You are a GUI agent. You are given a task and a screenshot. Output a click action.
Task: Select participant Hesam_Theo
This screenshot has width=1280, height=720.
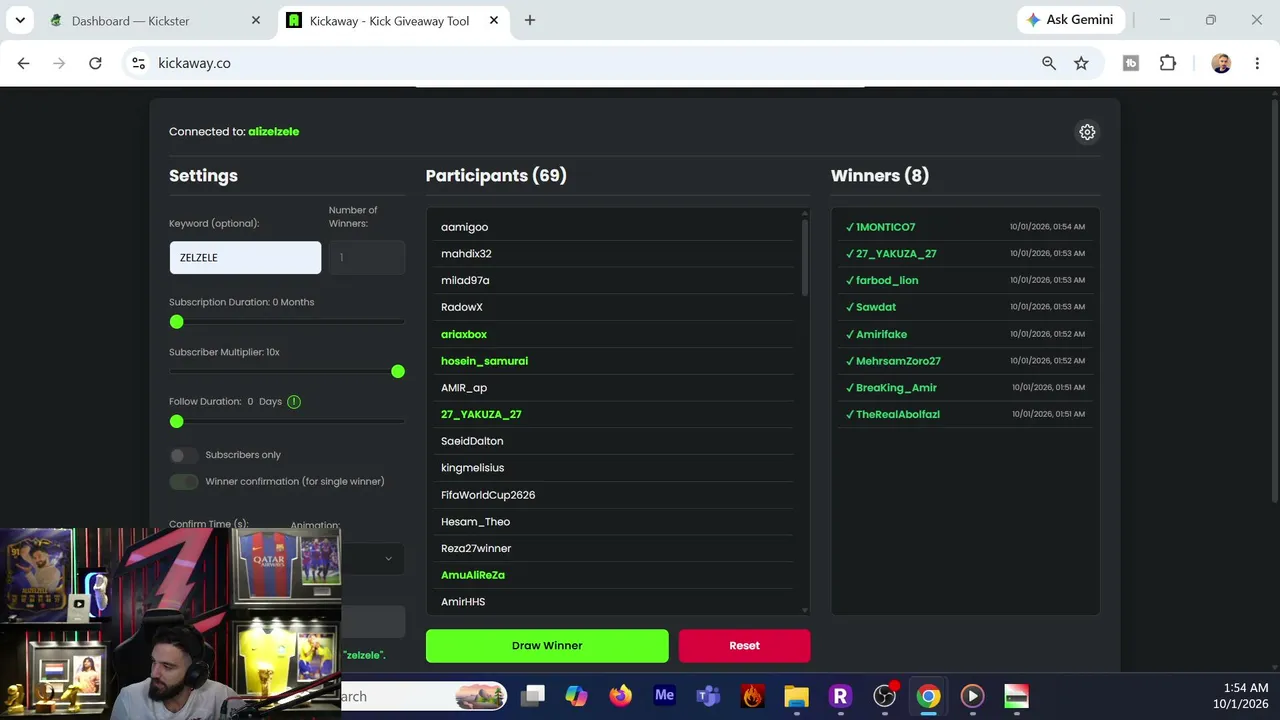point(475,522)
